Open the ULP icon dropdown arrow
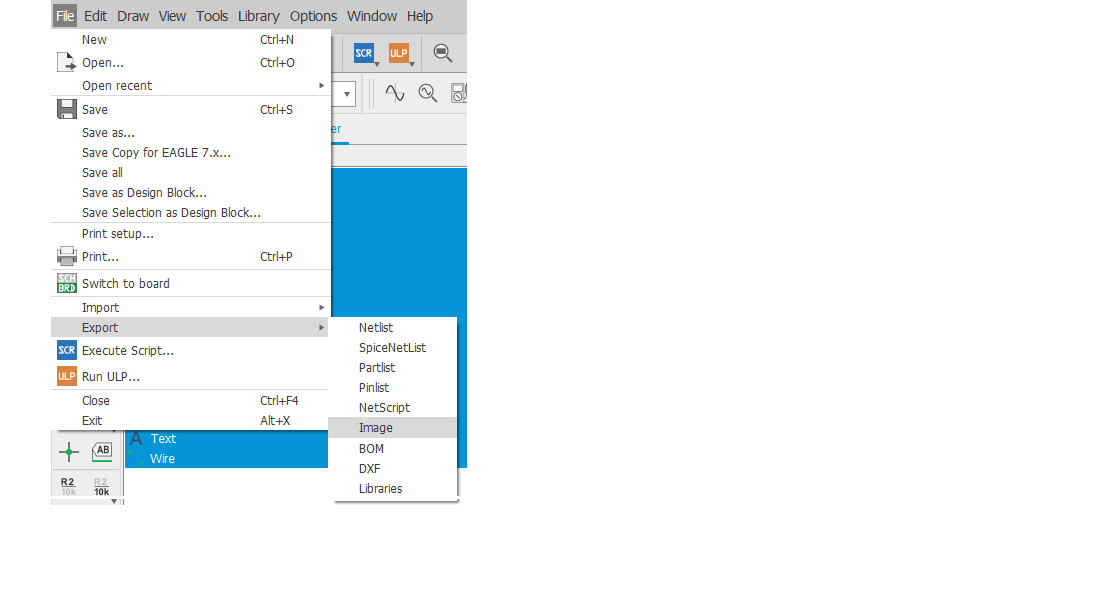Image resolution: width=1098 pixels, height=616 pixels. pyautogui.click(x=412, y=64)
